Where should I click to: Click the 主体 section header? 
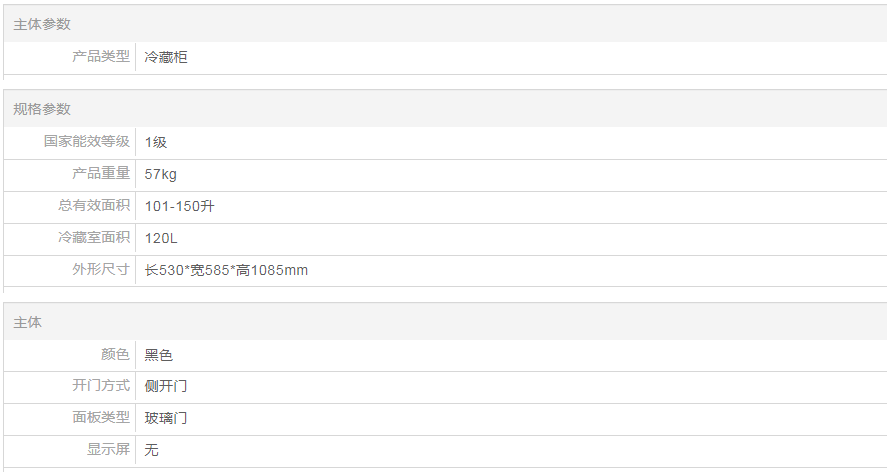click(28, 323)
